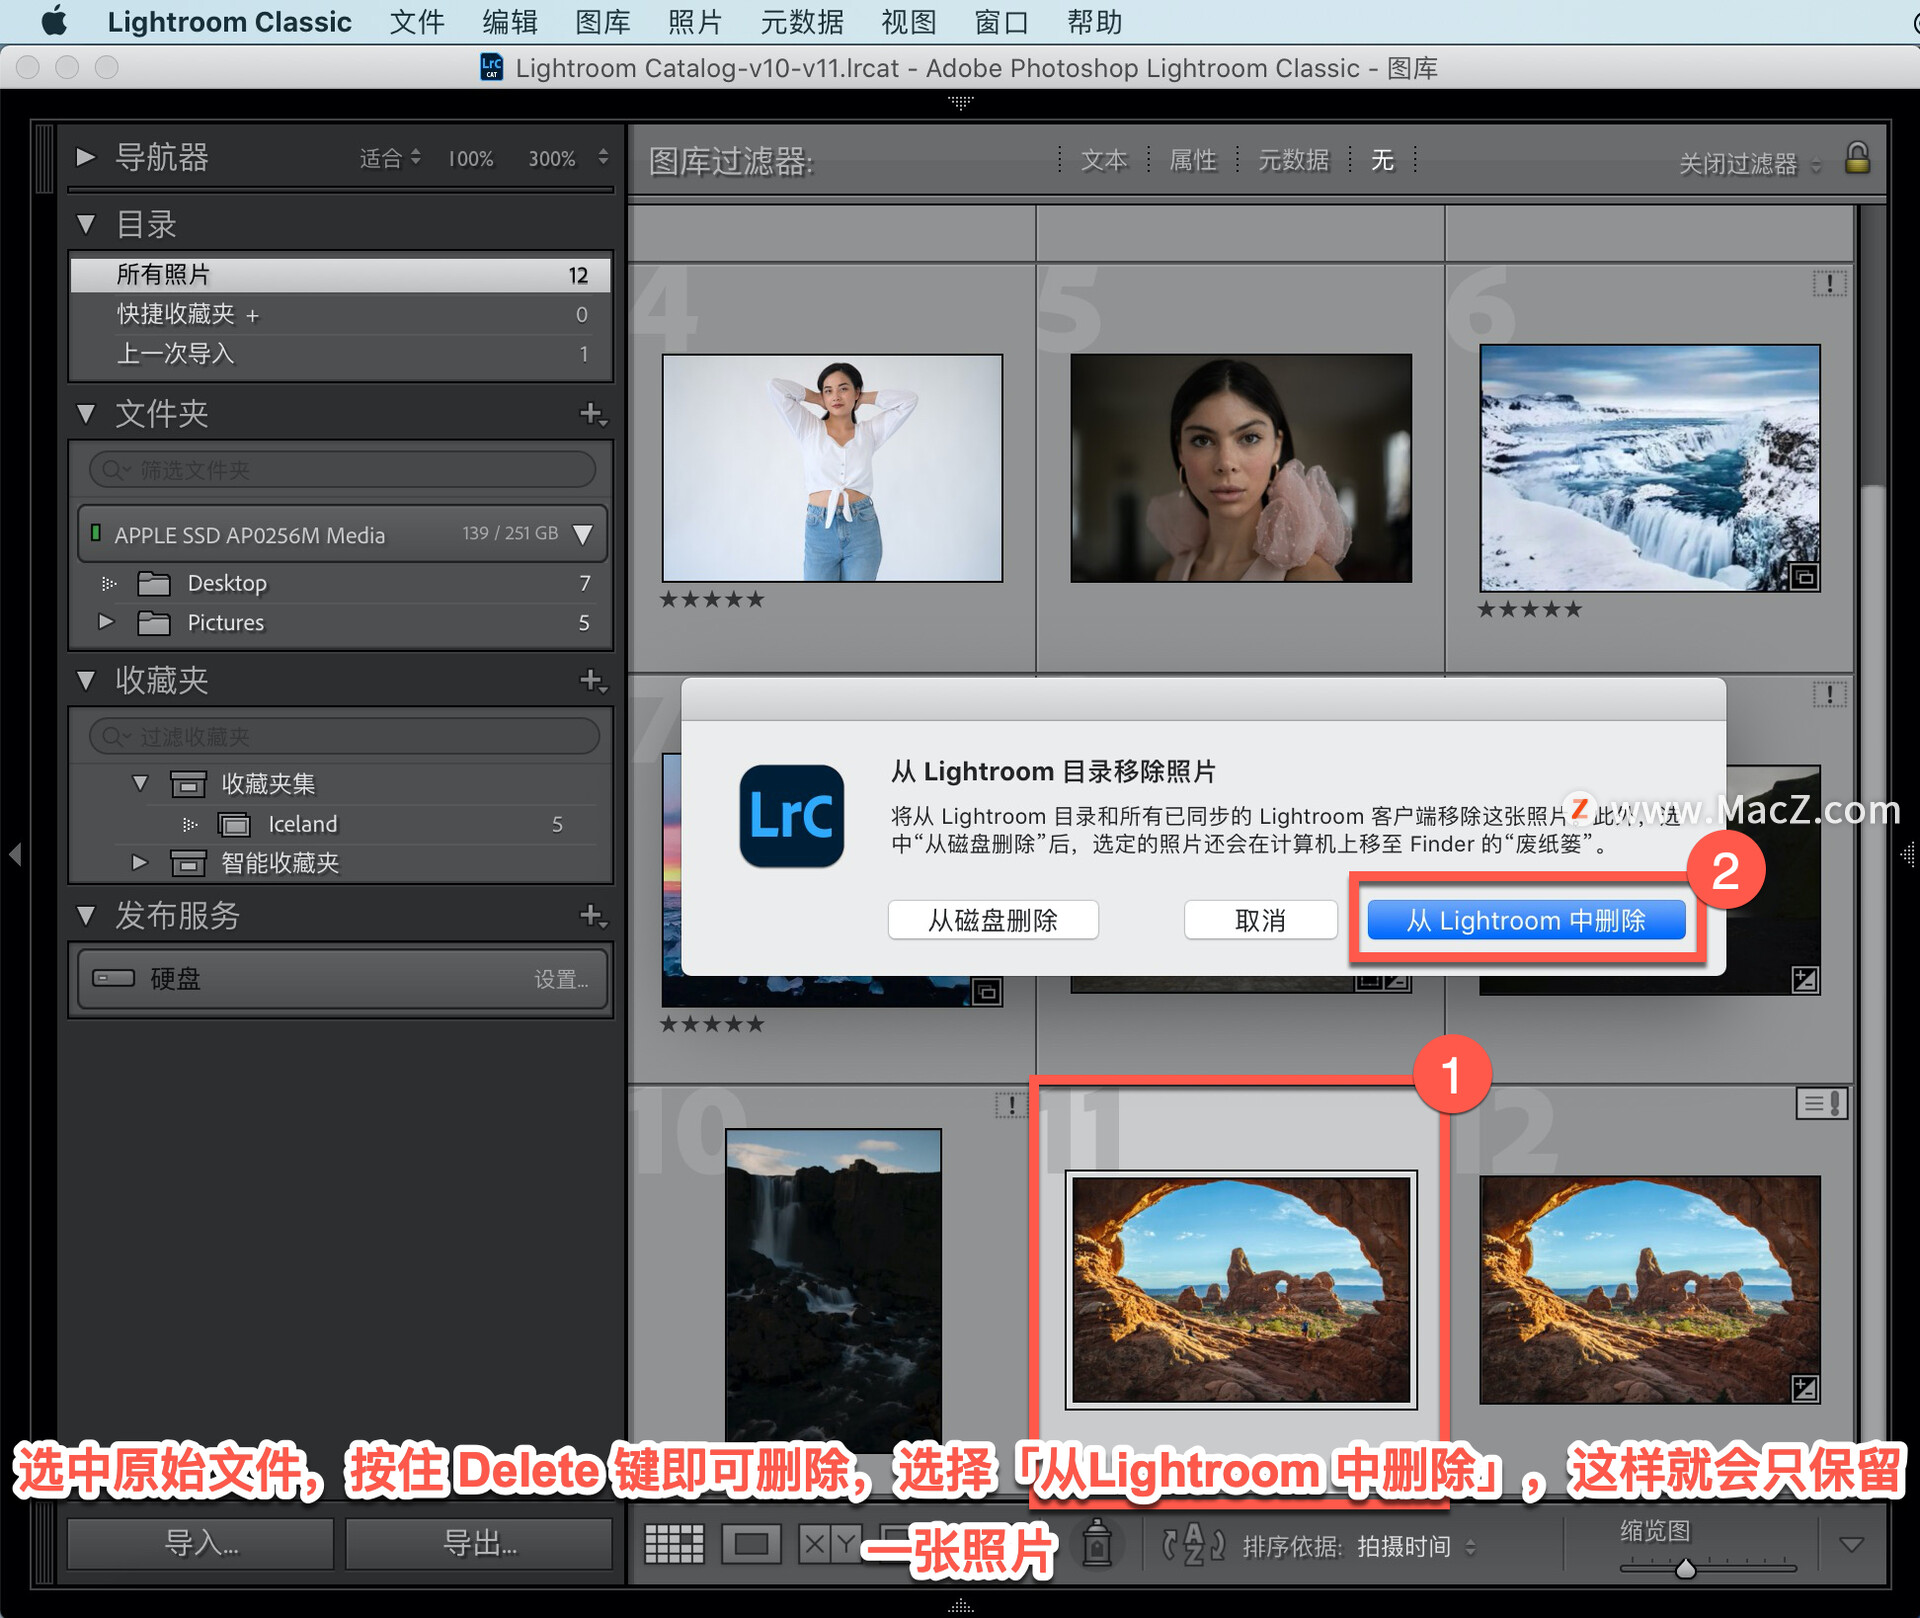Click the 筛选文件夹 search field
Viewport: 1920px width, 1618px height.
coord(342,469)
